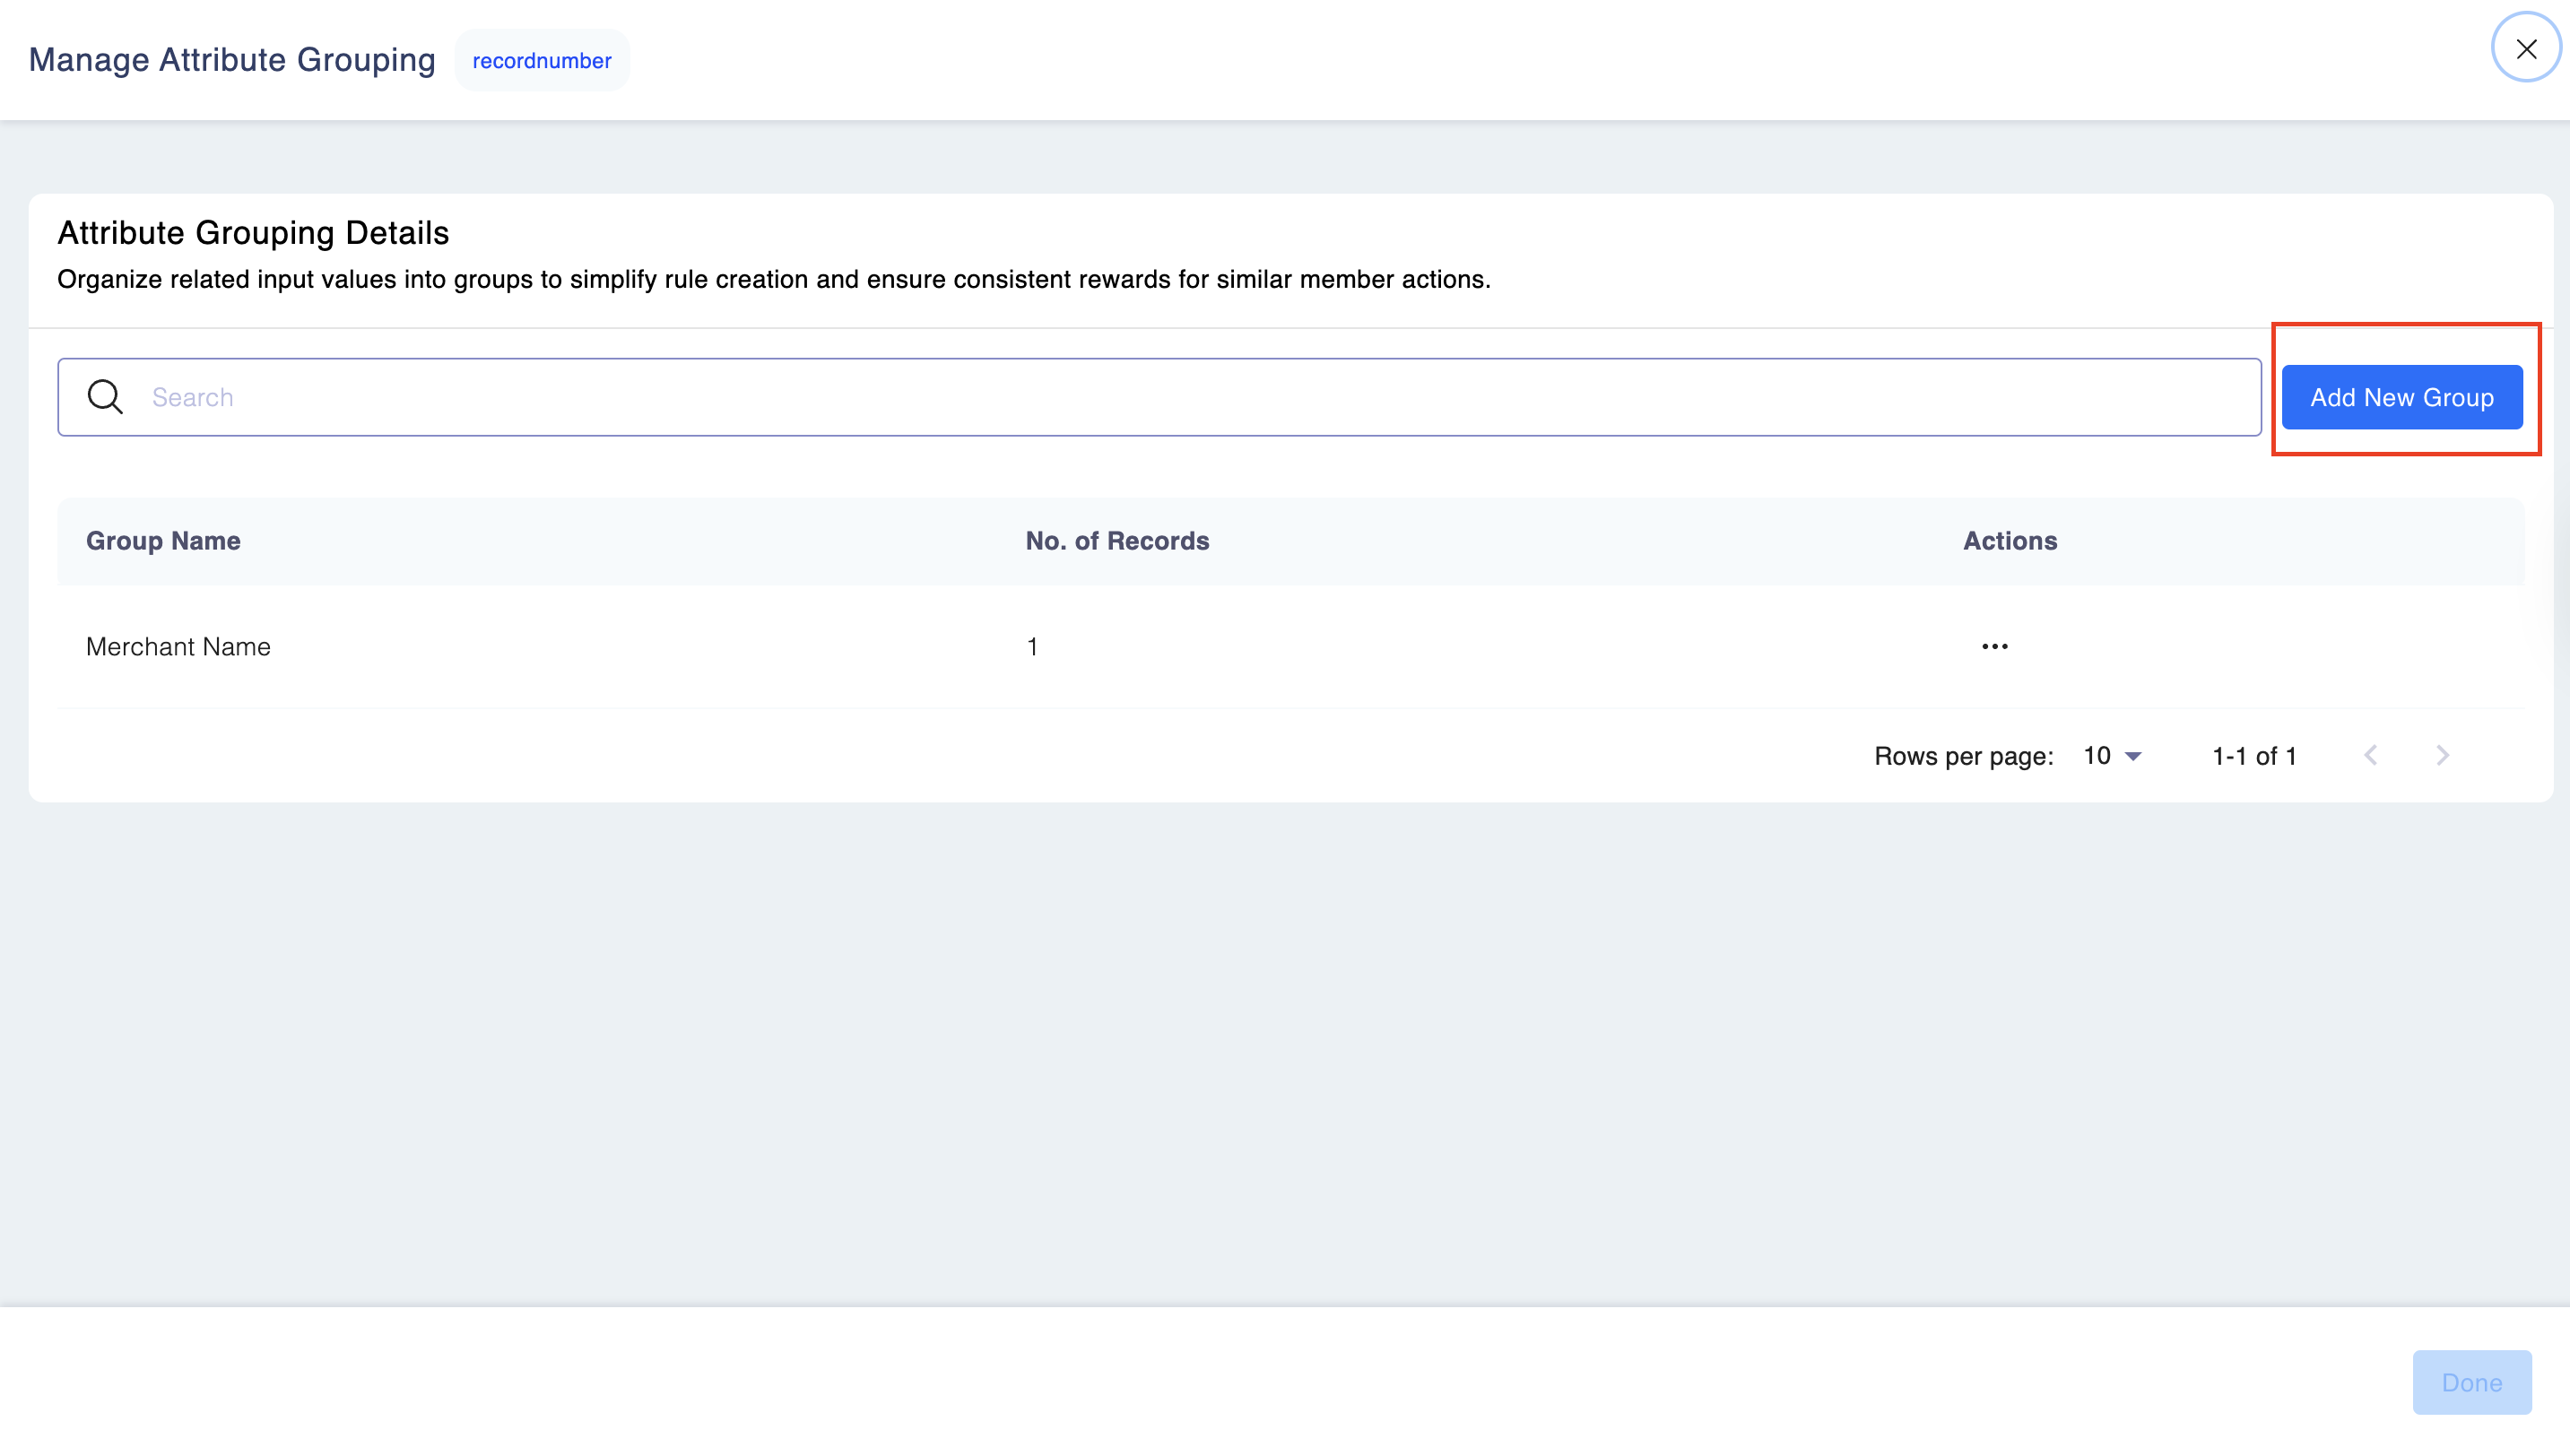Sort by the Group Name column header
The width and height of the screenshot is (2570, 1456).
coord(163,541)
